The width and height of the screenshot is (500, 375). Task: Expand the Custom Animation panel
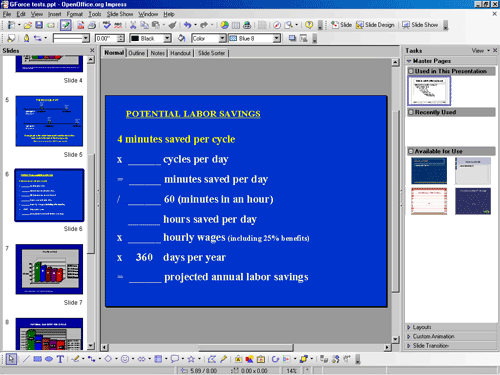(433, 336)
